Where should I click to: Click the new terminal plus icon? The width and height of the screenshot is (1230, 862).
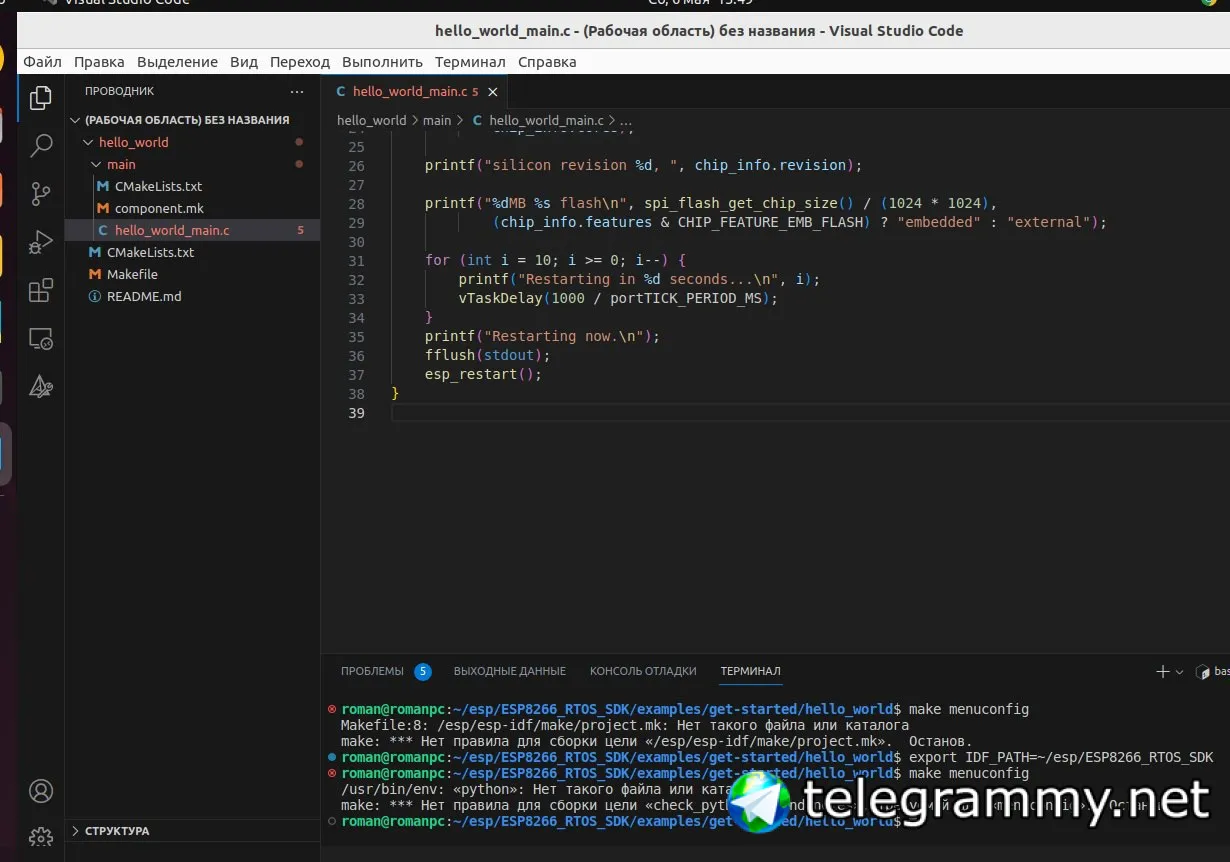[x=1162, y=672]
